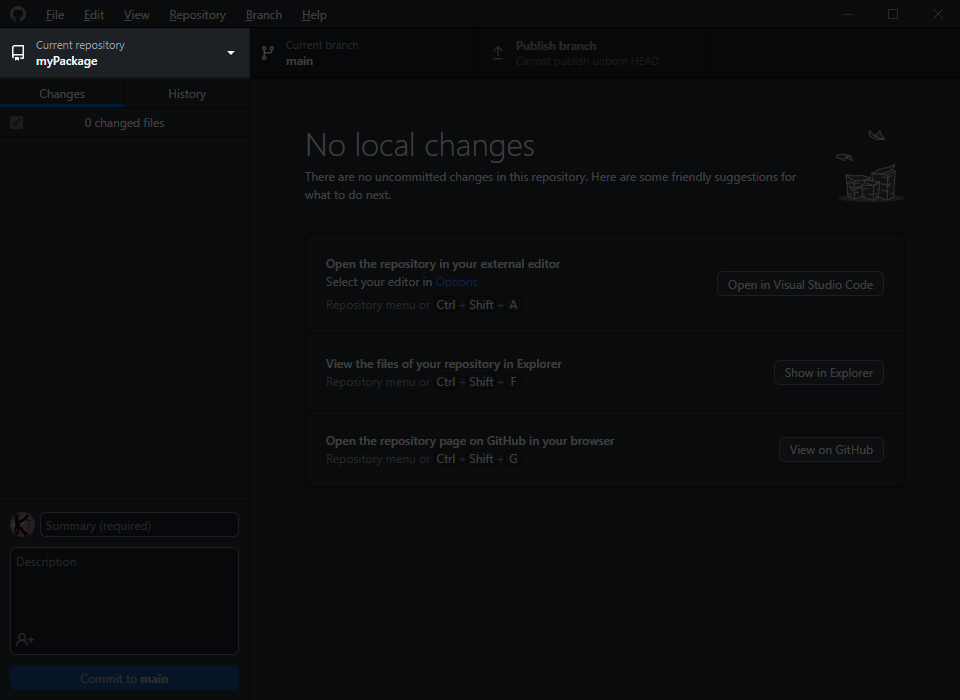Click the Publish branch button
Screen dimensions: 960x700
click(594, 53)
